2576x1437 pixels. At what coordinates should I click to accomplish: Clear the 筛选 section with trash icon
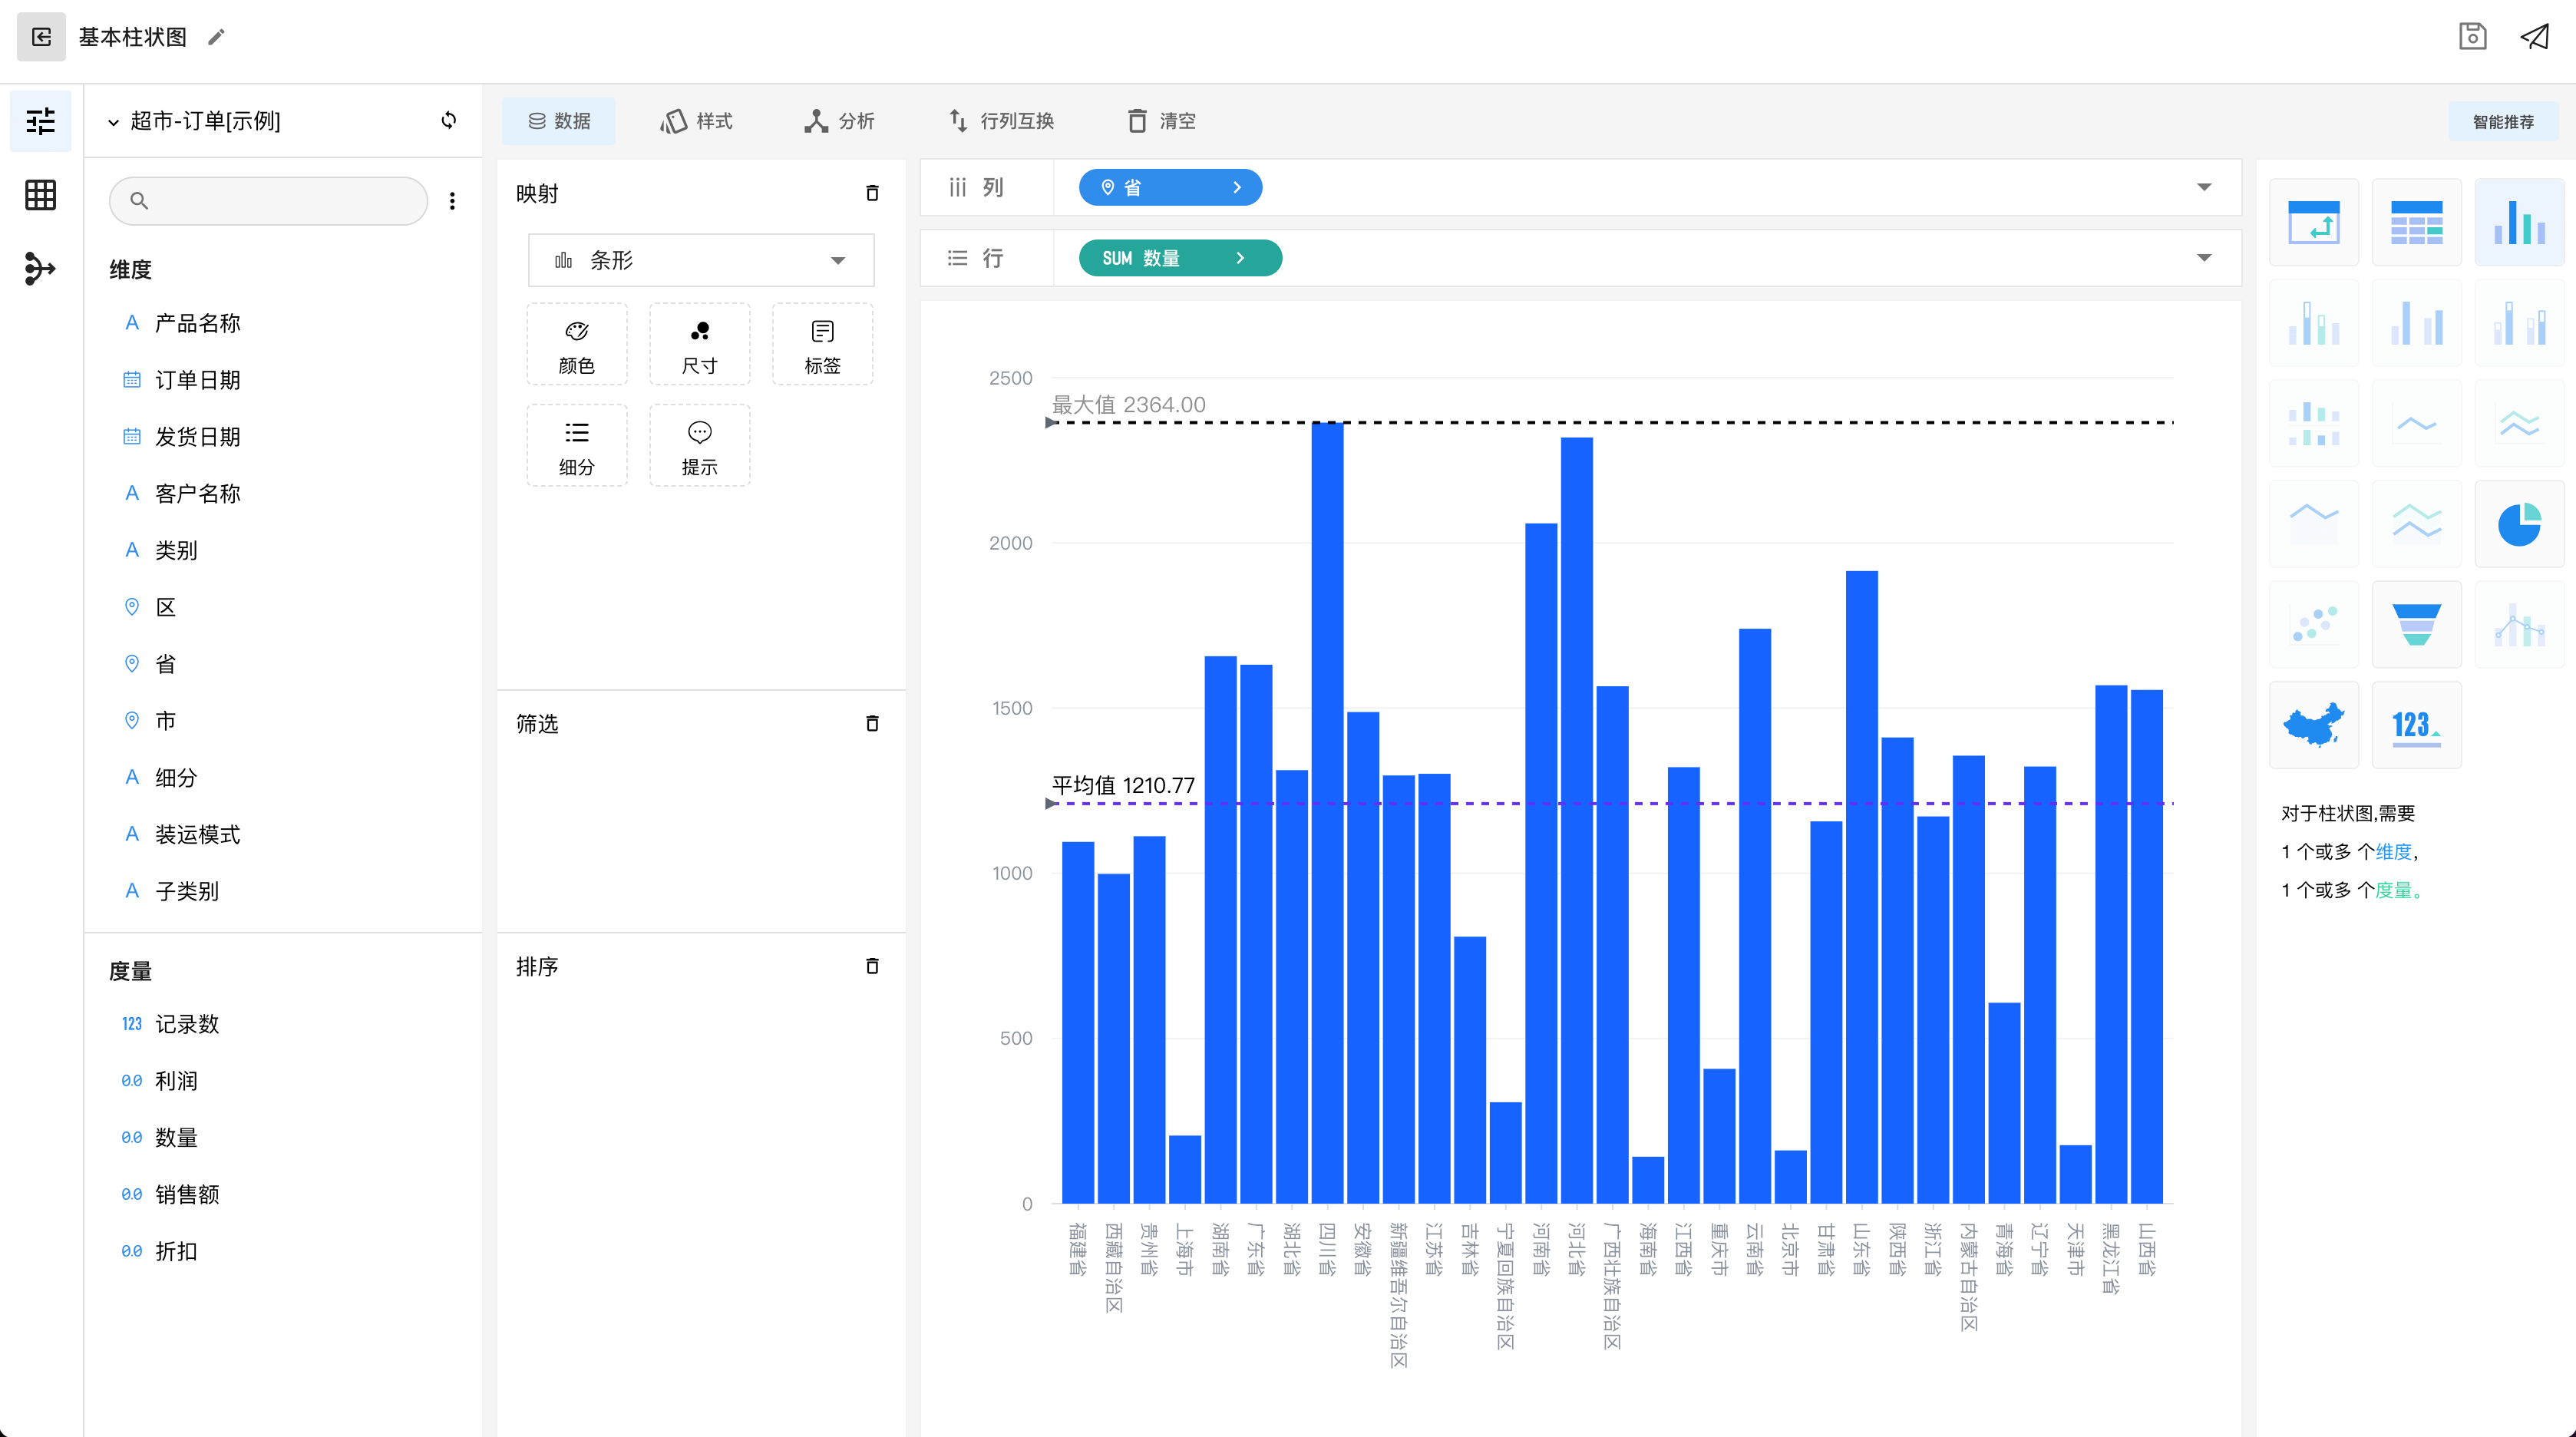(x=872, y=723)
